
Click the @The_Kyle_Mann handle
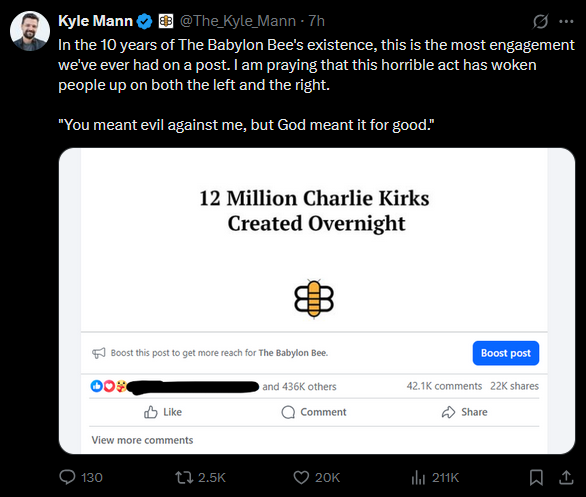coord(238,21)
